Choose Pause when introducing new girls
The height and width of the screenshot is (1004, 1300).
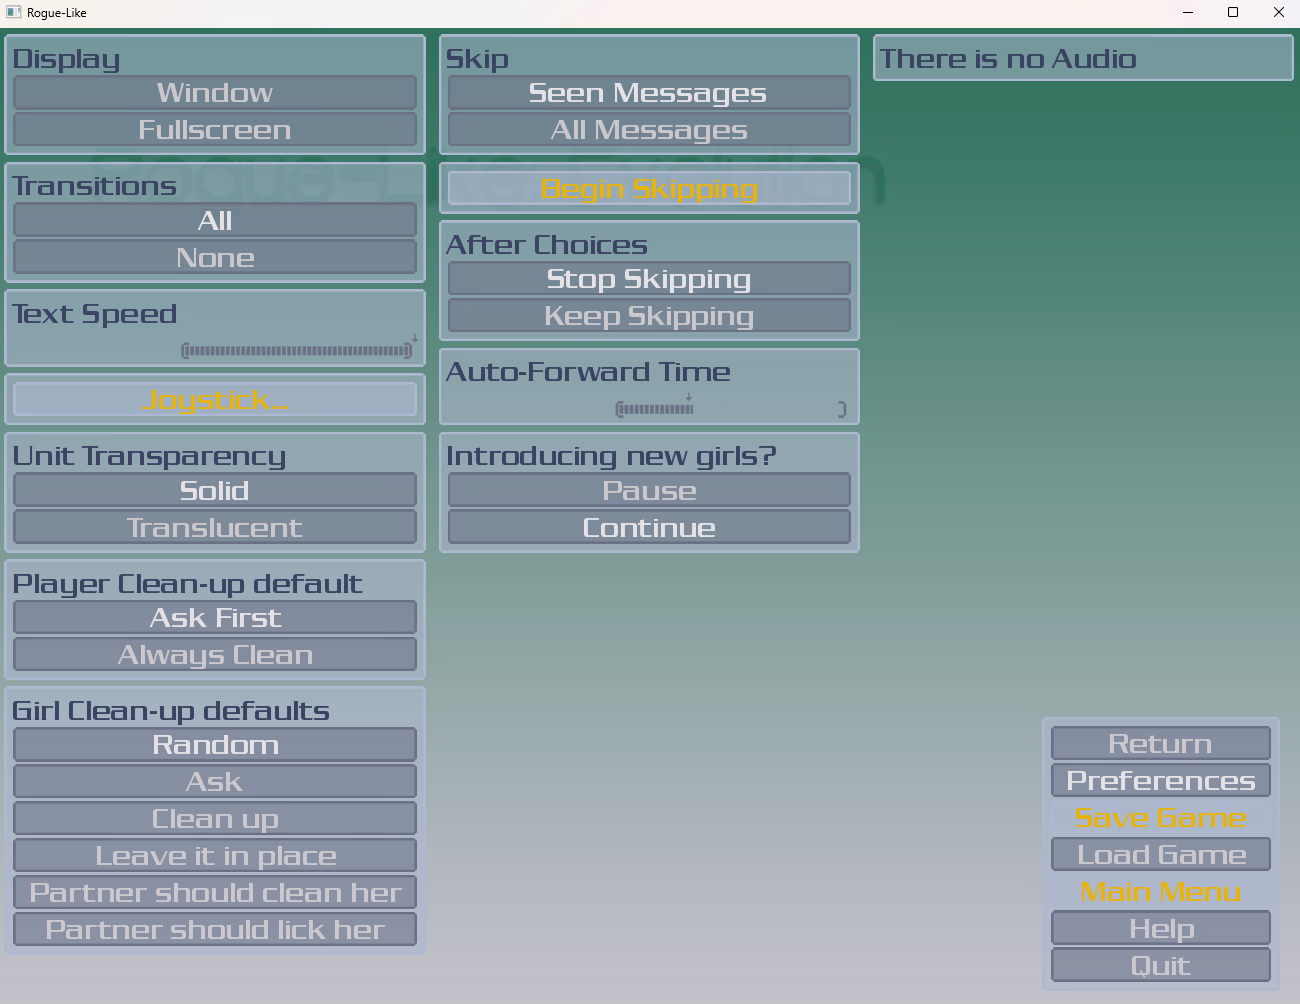click(x=649, y=491)
